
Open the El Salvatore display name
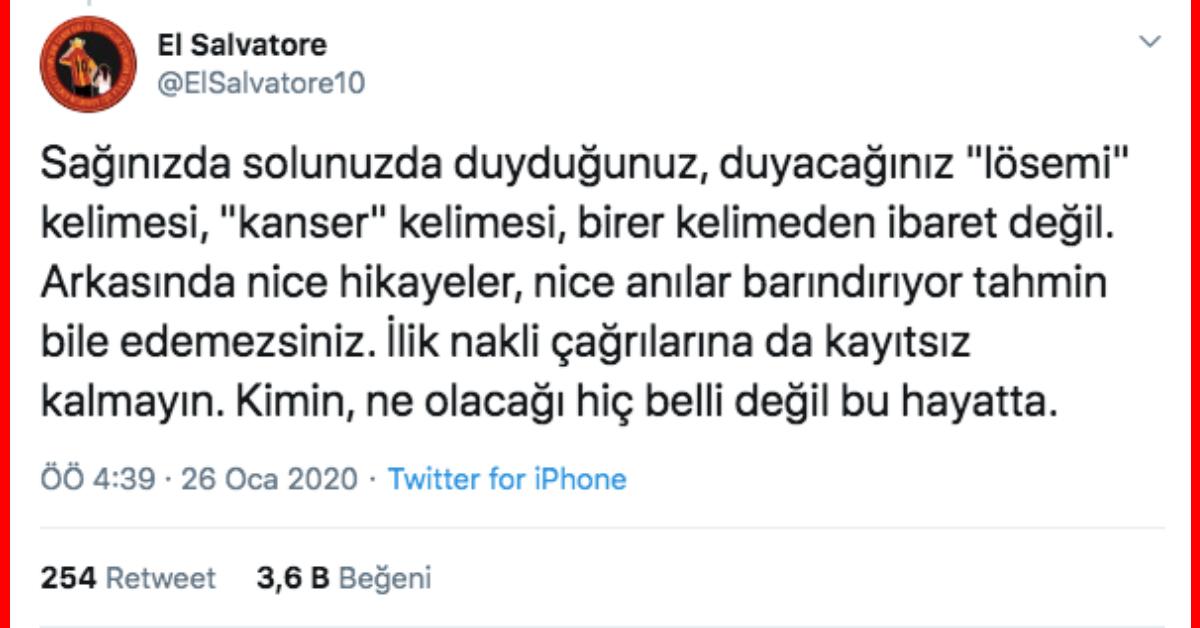[x=242, y=45]
